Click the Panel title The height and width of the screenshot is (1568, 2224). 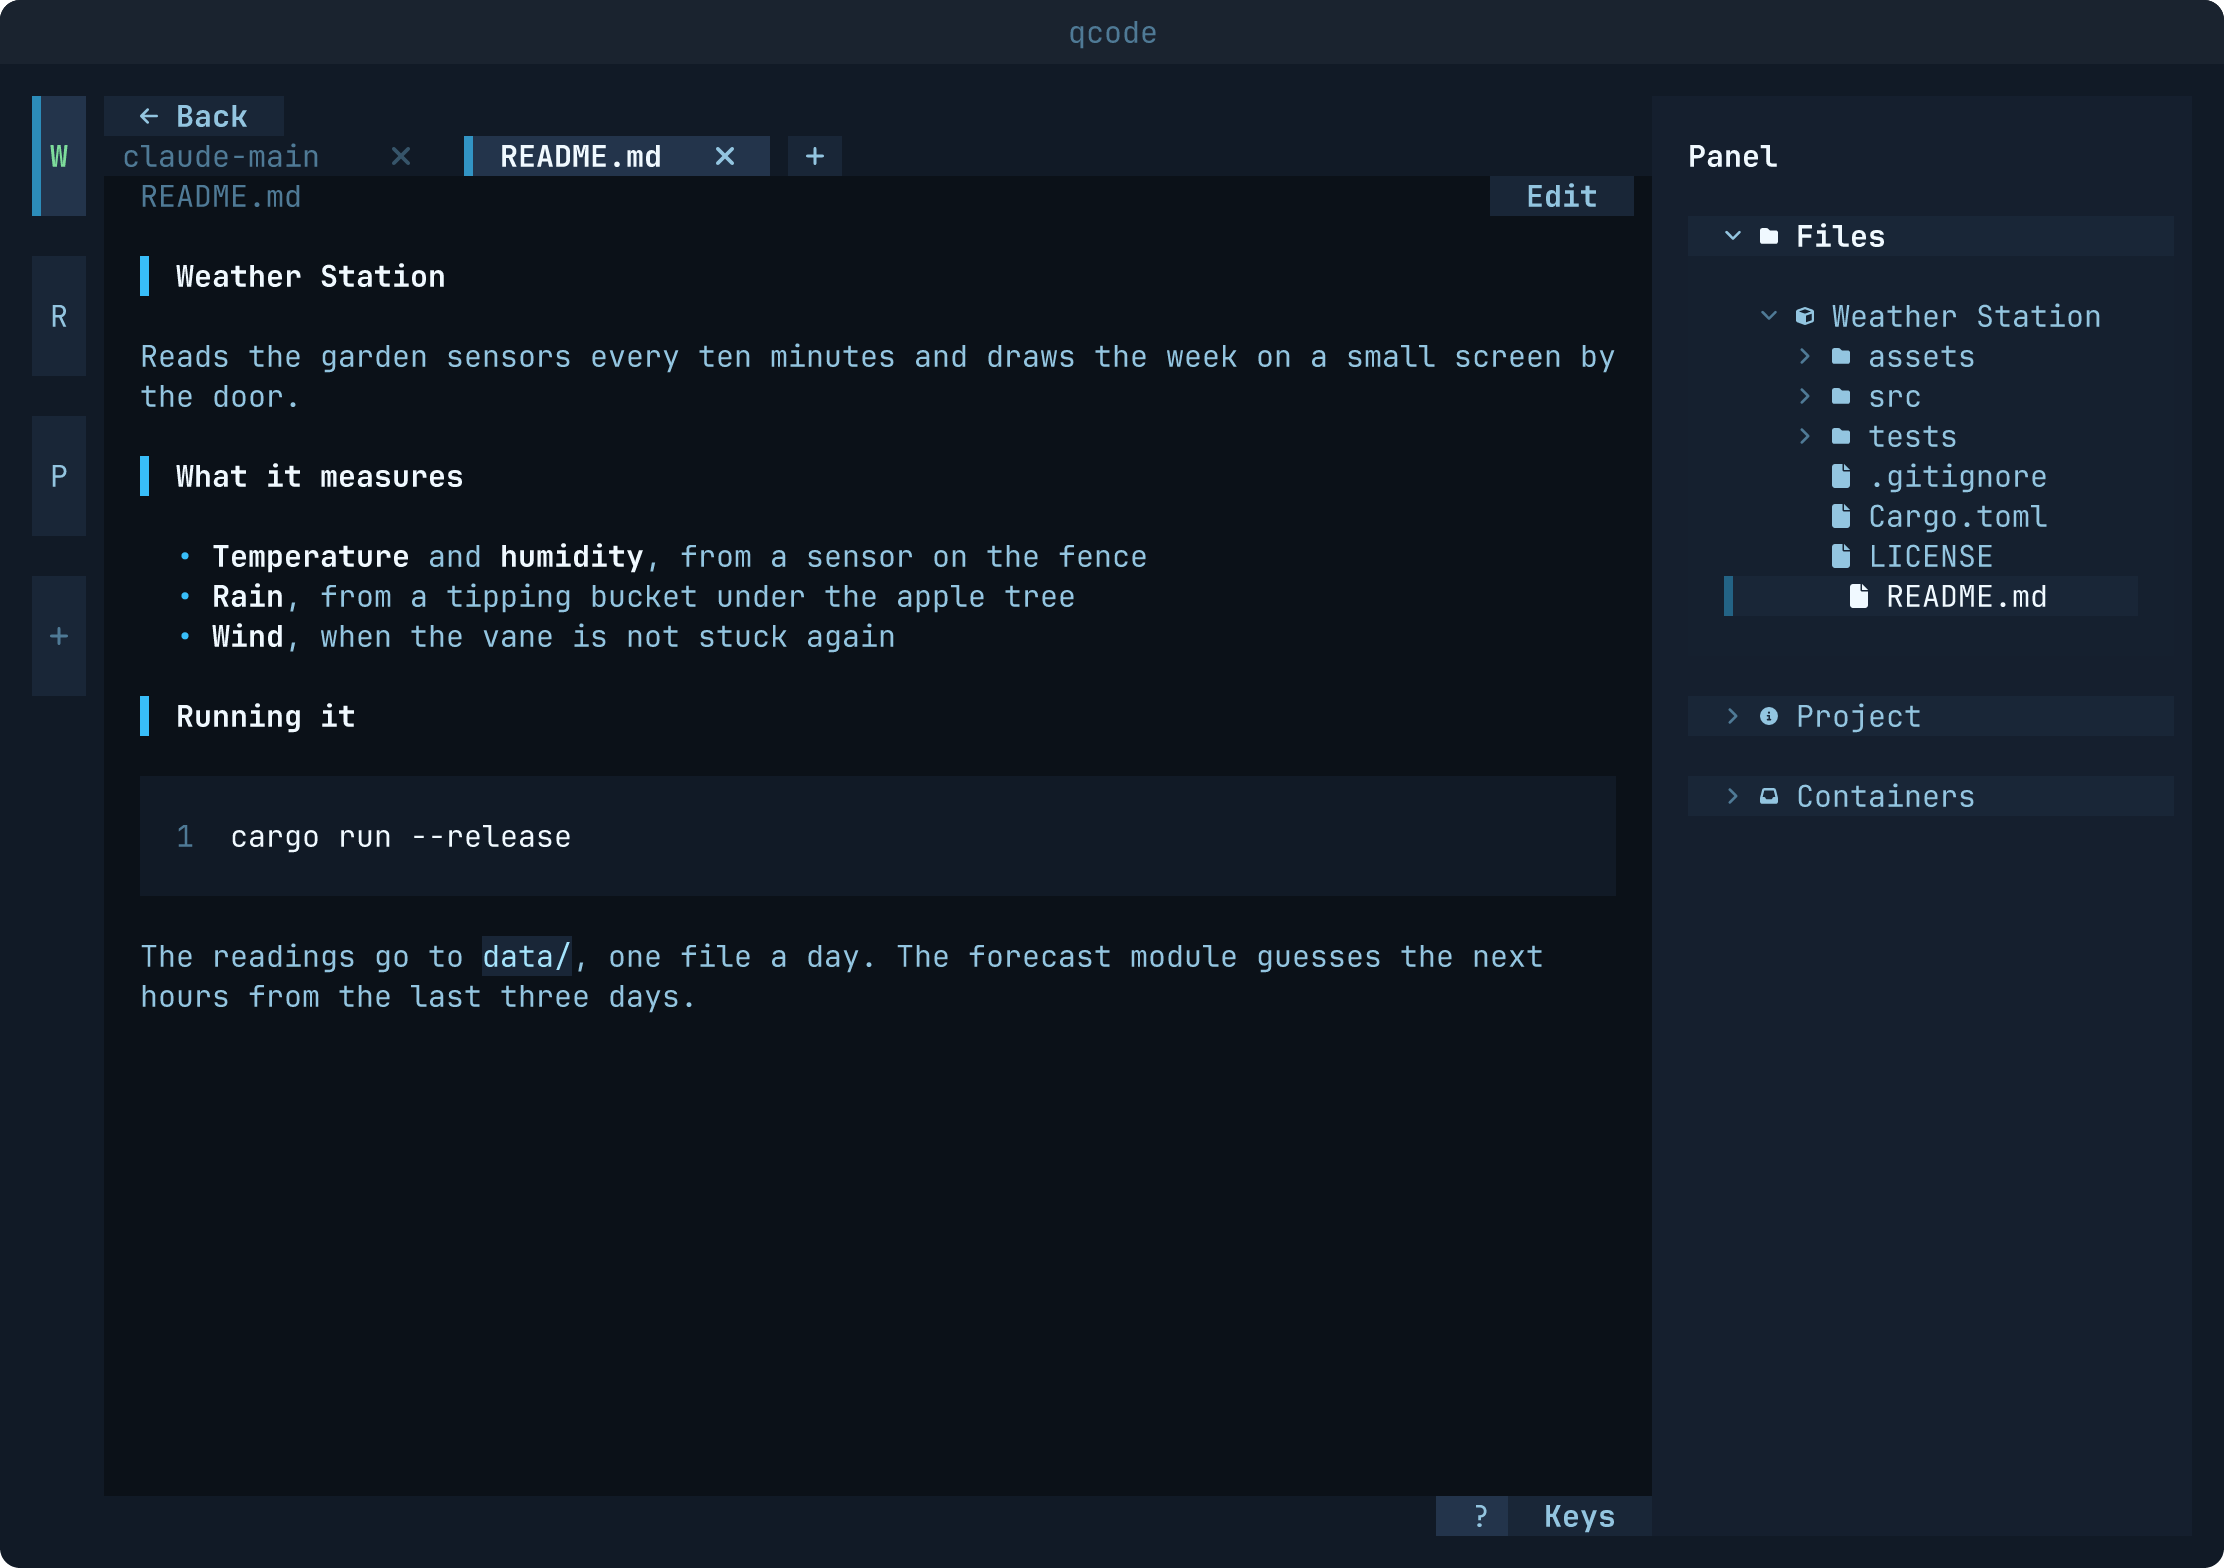[1733, 156]
